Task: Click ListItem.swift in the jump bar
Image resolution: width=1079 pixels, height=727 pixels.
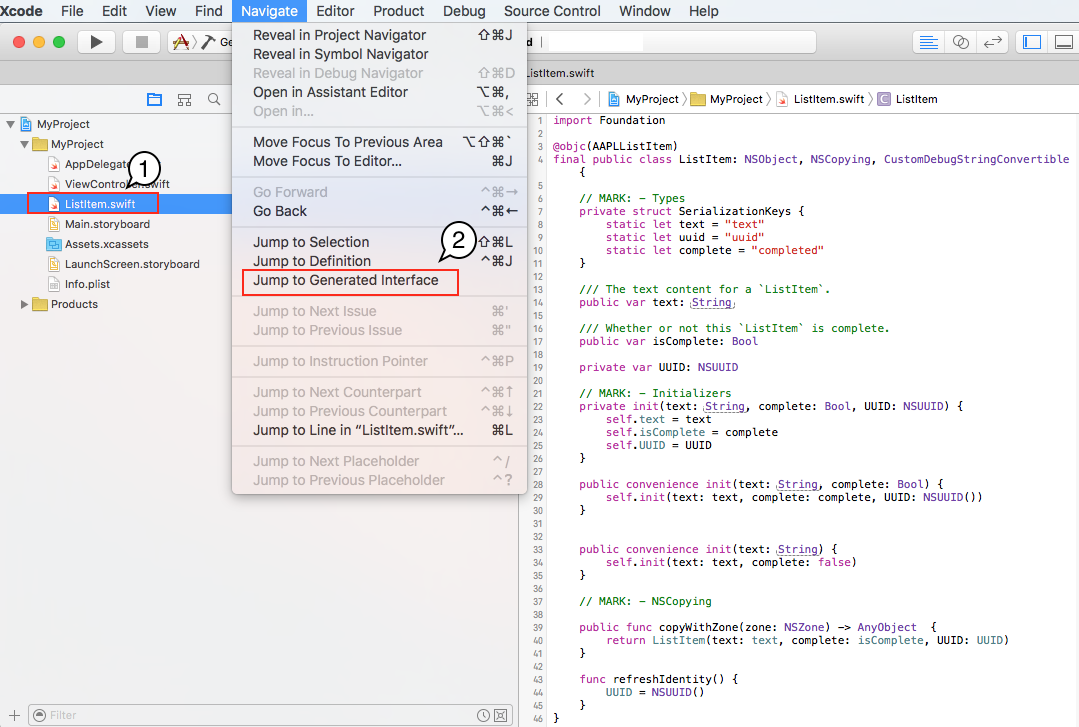Action: 828,99
